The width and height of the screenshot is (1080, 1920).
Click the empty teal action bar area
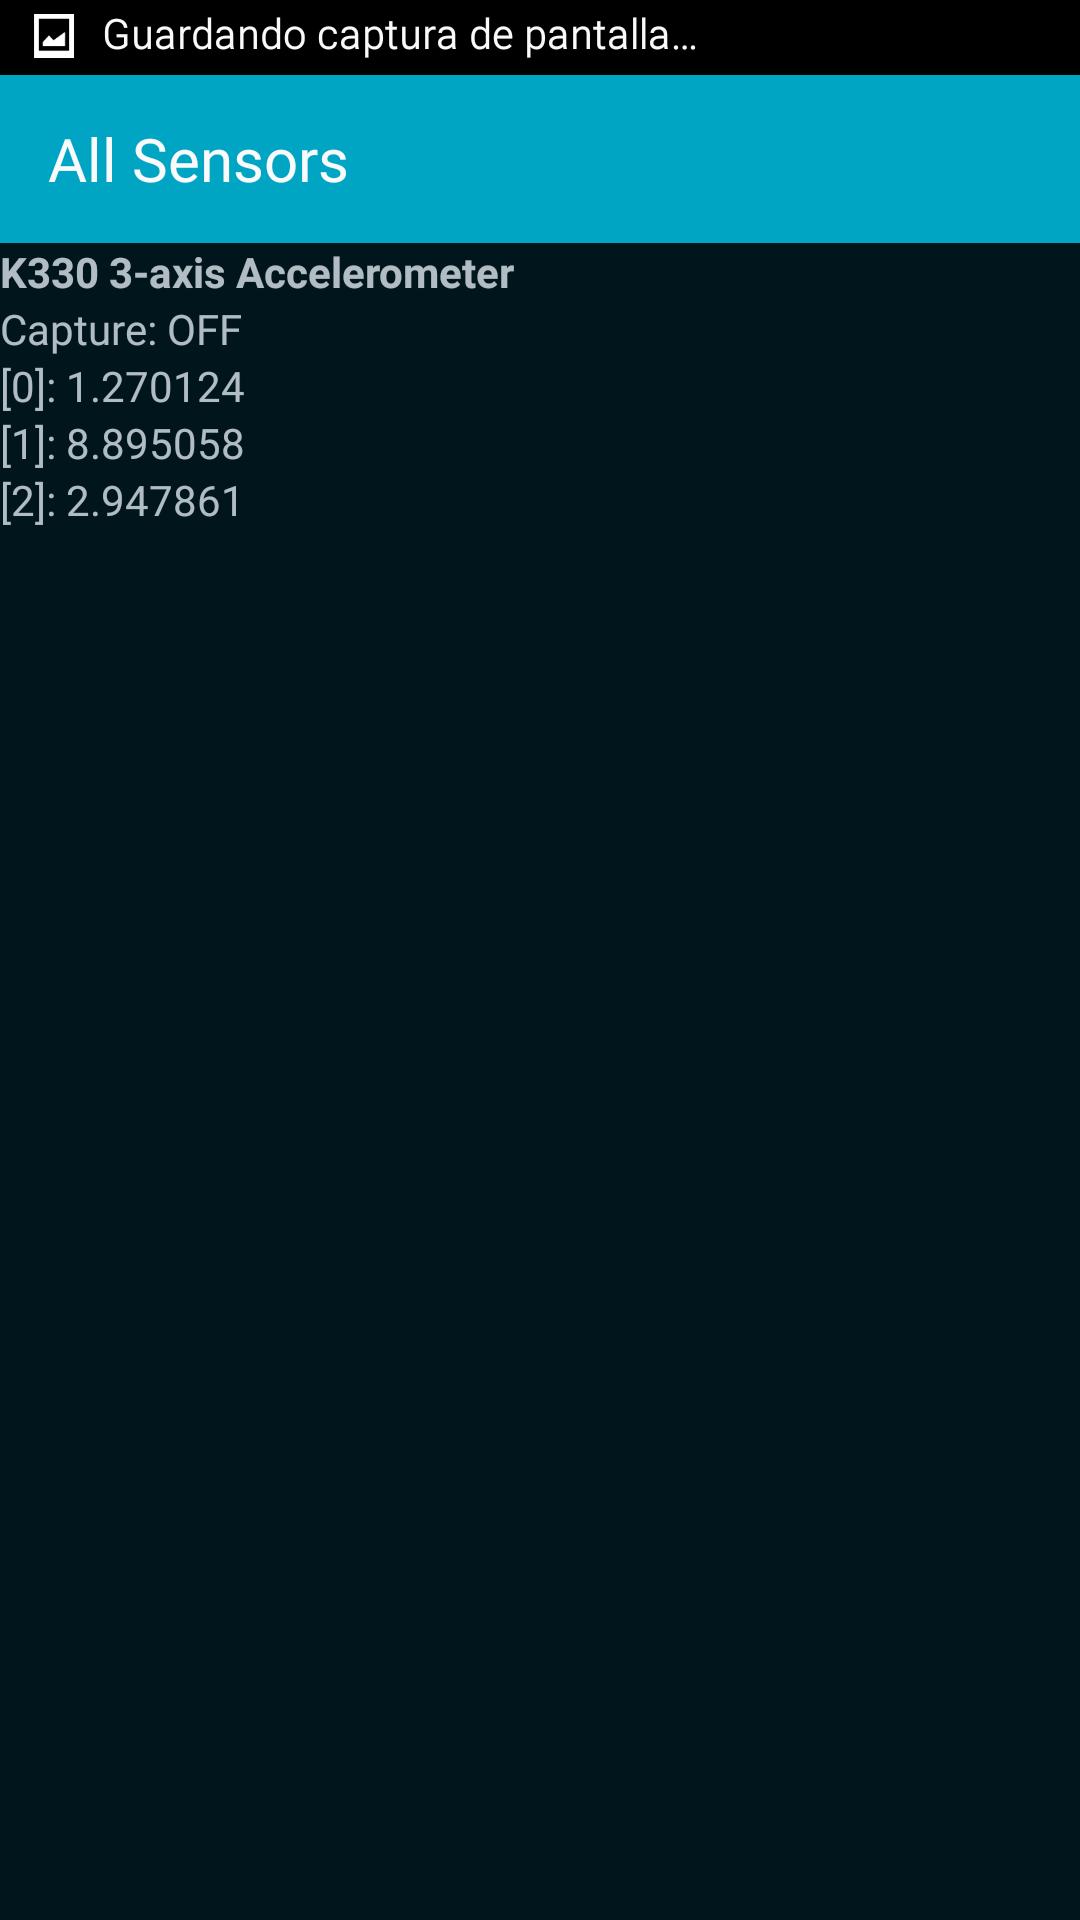click(714, 159)
